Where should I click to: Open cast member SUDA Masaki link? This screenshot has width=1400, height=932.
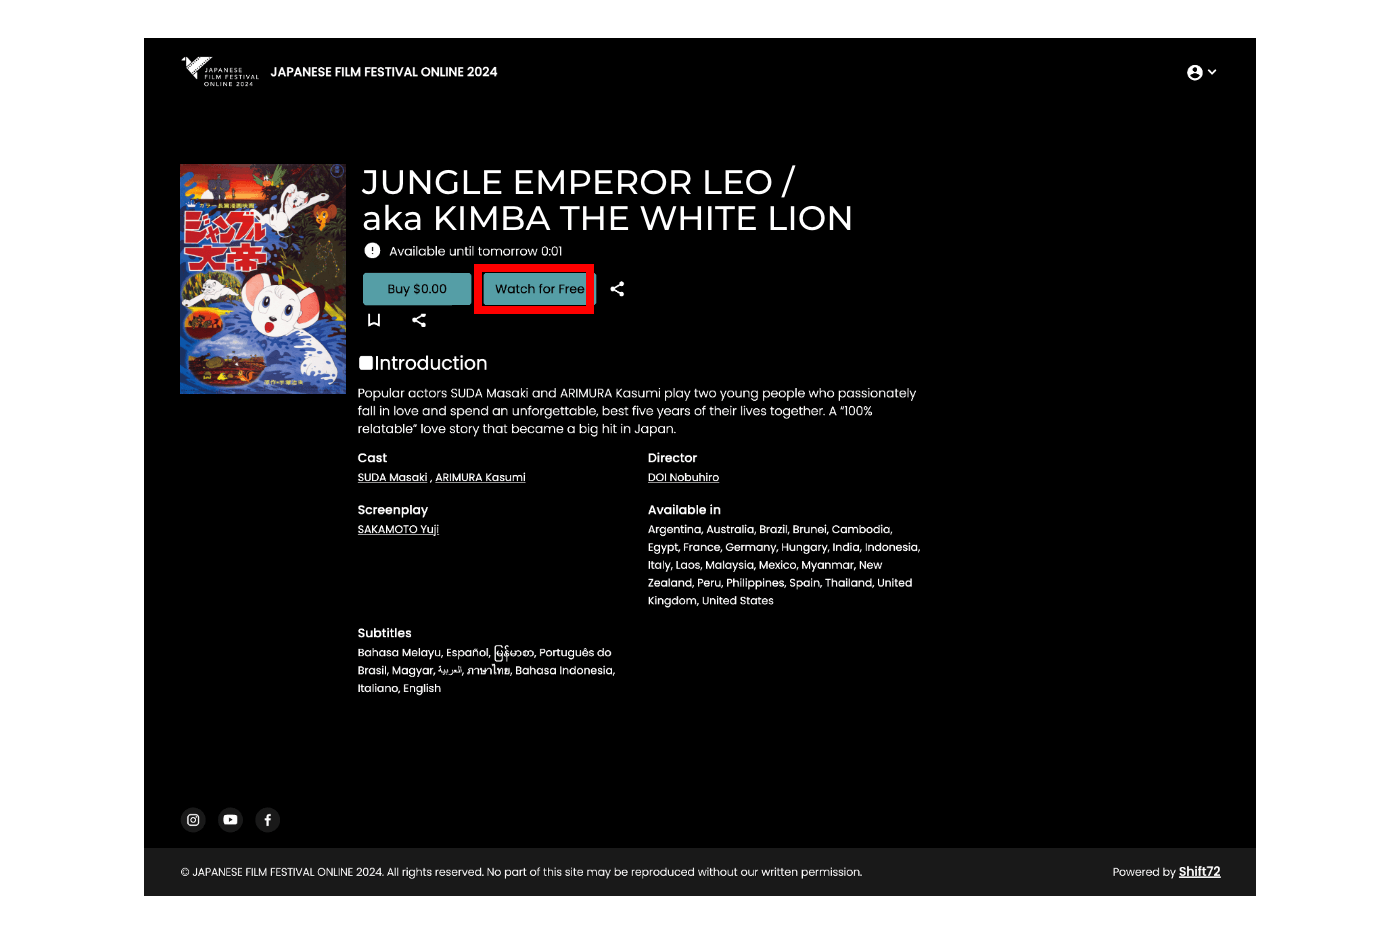[392, 478]
